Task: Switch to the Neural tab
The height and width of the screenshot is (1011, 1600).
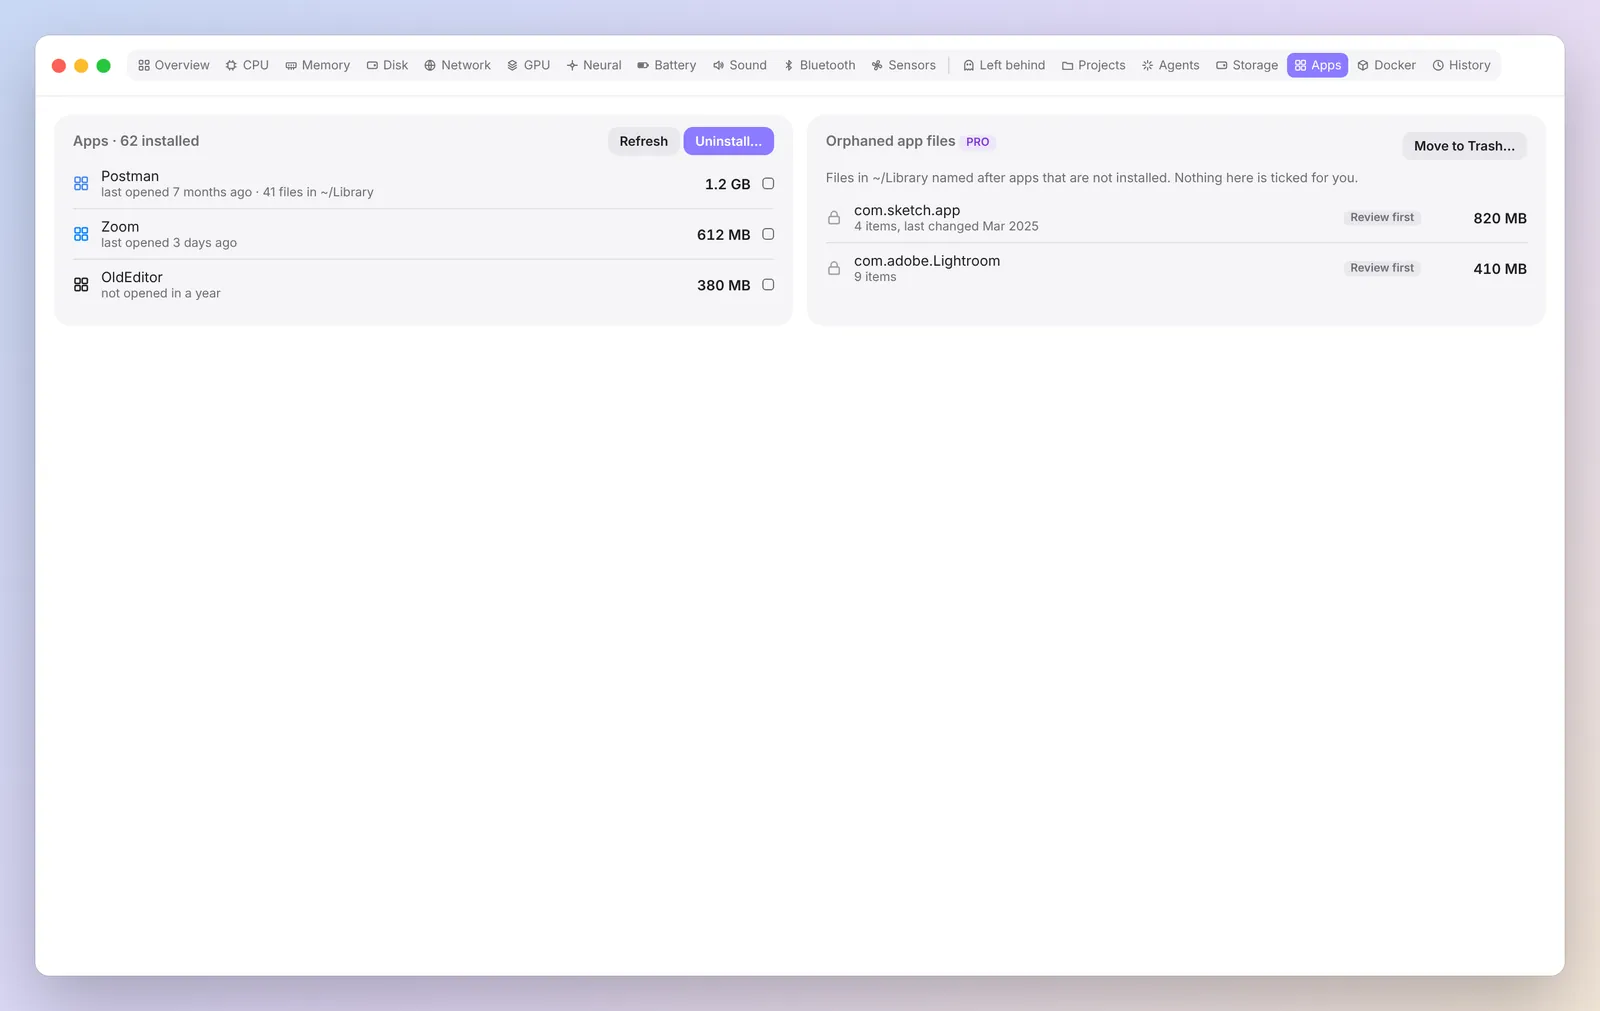Action: [594, 65]
